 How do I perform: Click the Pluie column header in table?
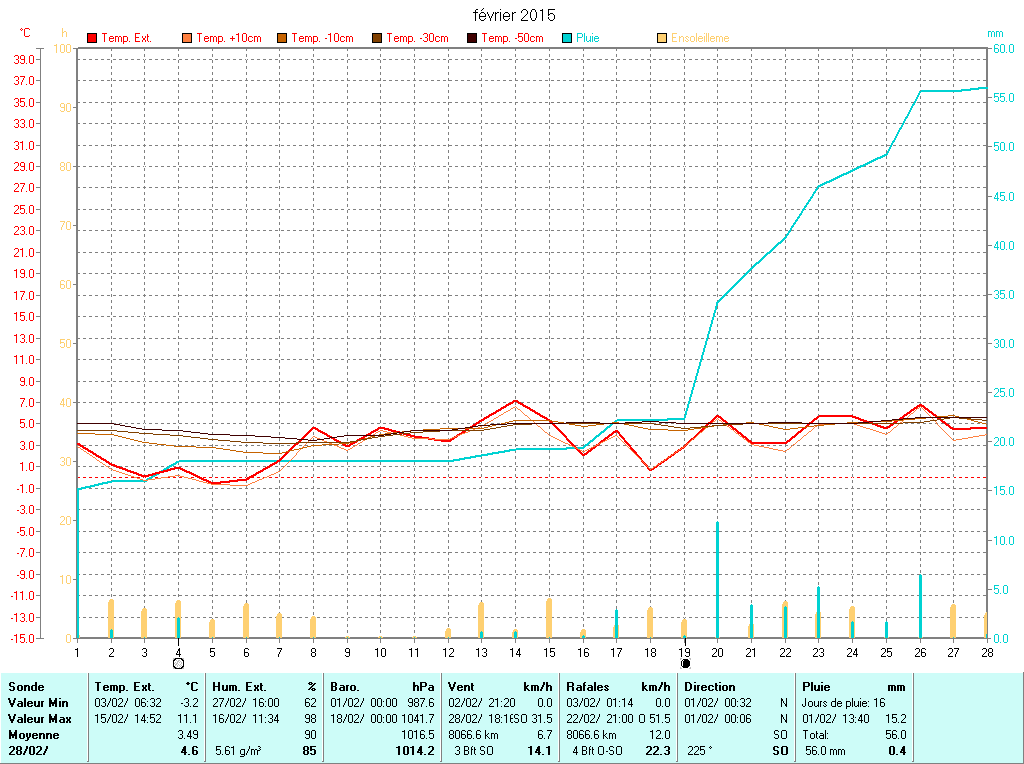pos(817,687)
